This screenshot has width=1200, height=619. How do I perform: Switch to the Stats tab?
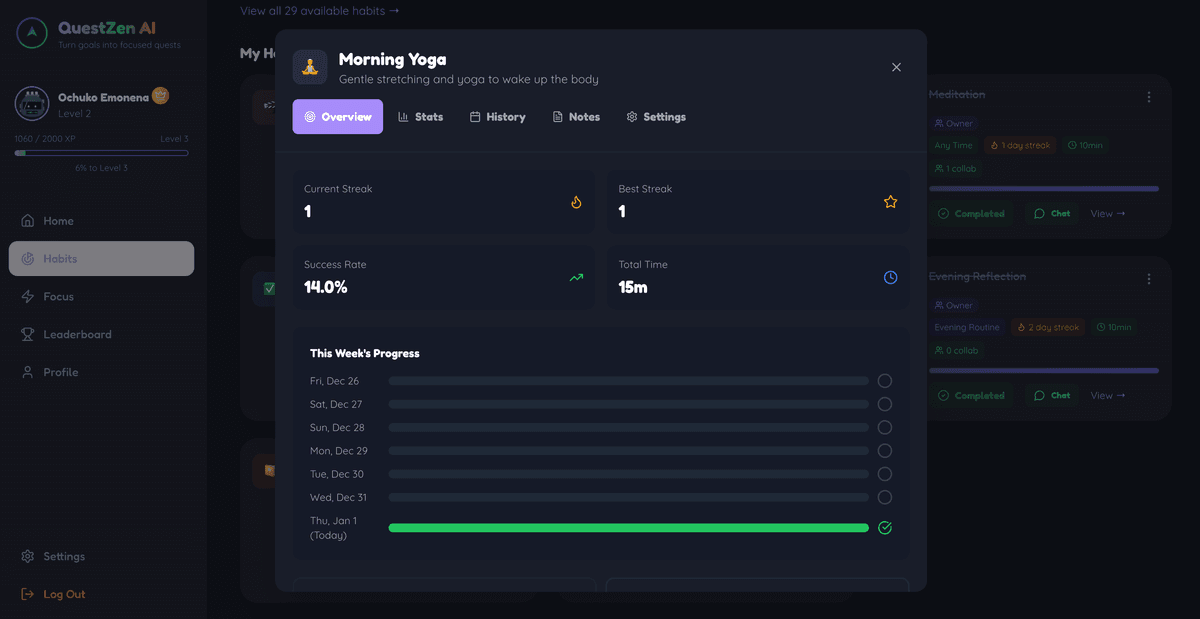click(x=421, y=116)
